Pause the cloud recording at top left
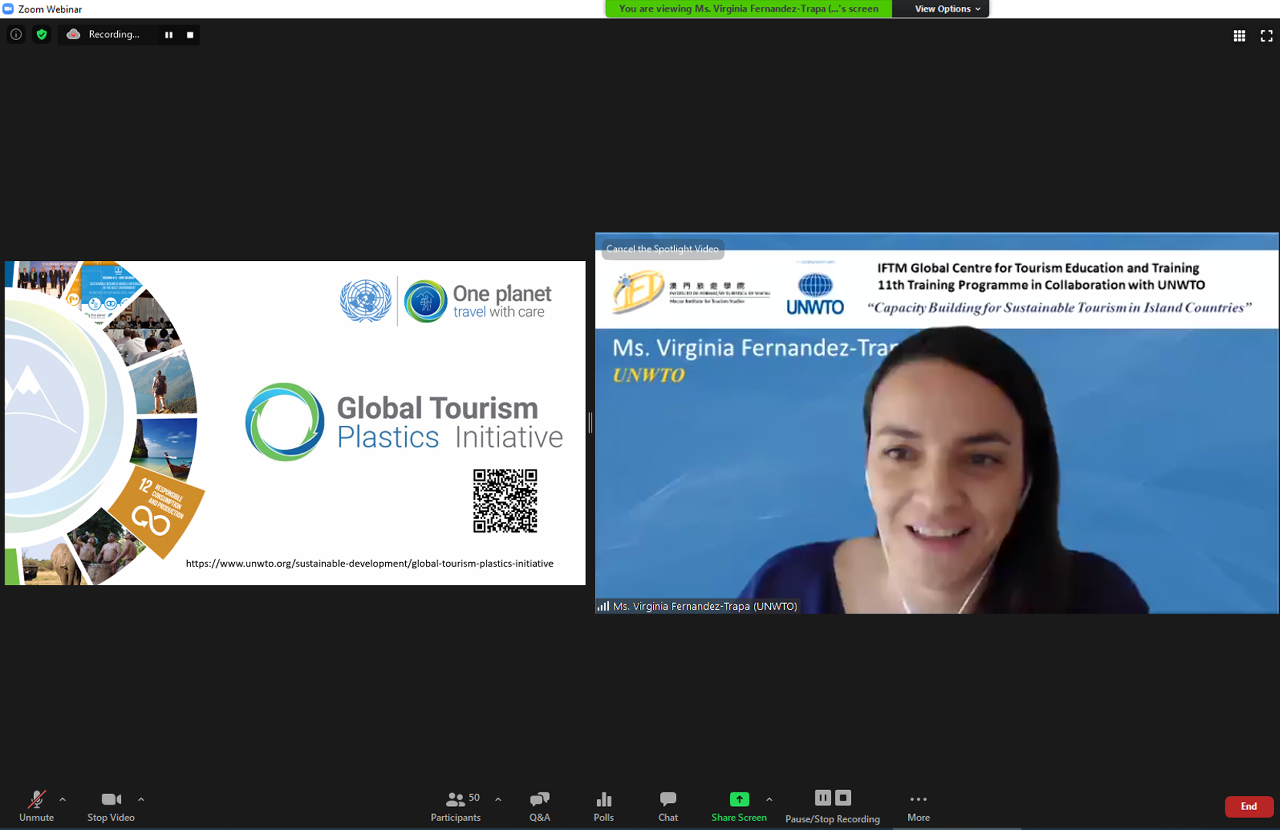The width and height of the screenshot is (1280, 830). coord(168,35)
